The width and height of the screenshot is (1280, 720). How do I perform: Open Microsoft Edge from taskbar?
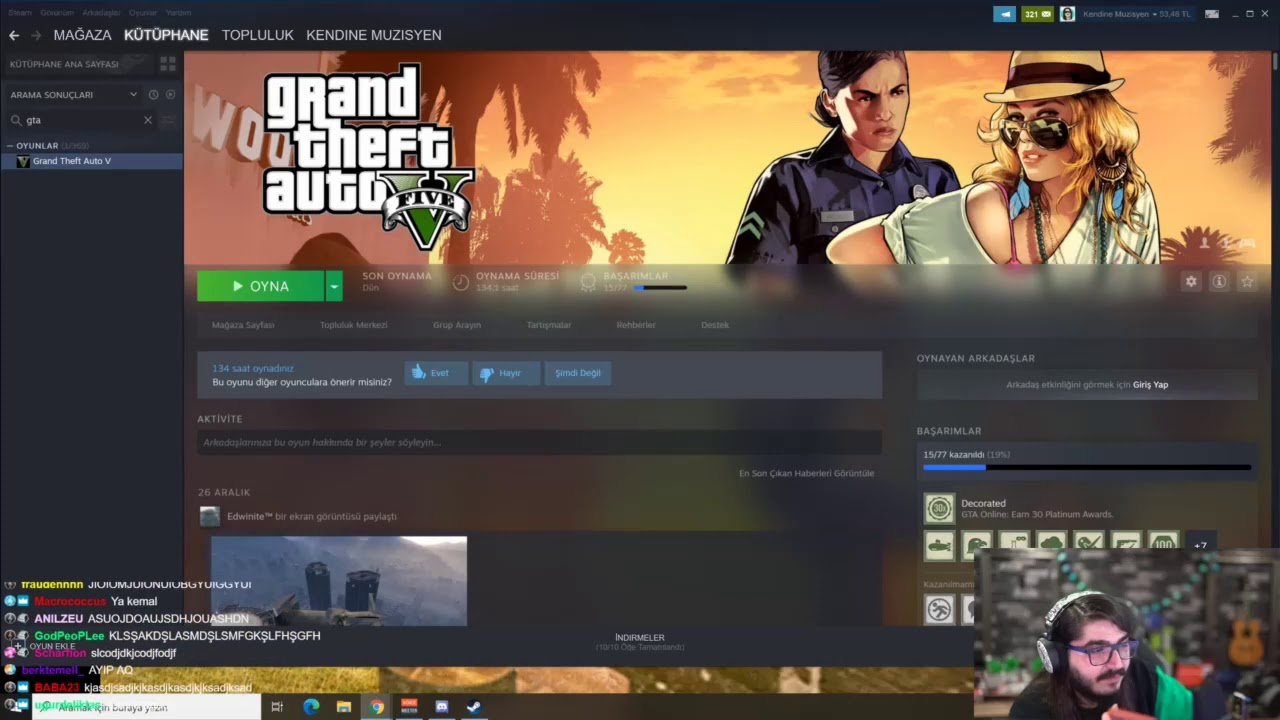(x=311, y=707)
